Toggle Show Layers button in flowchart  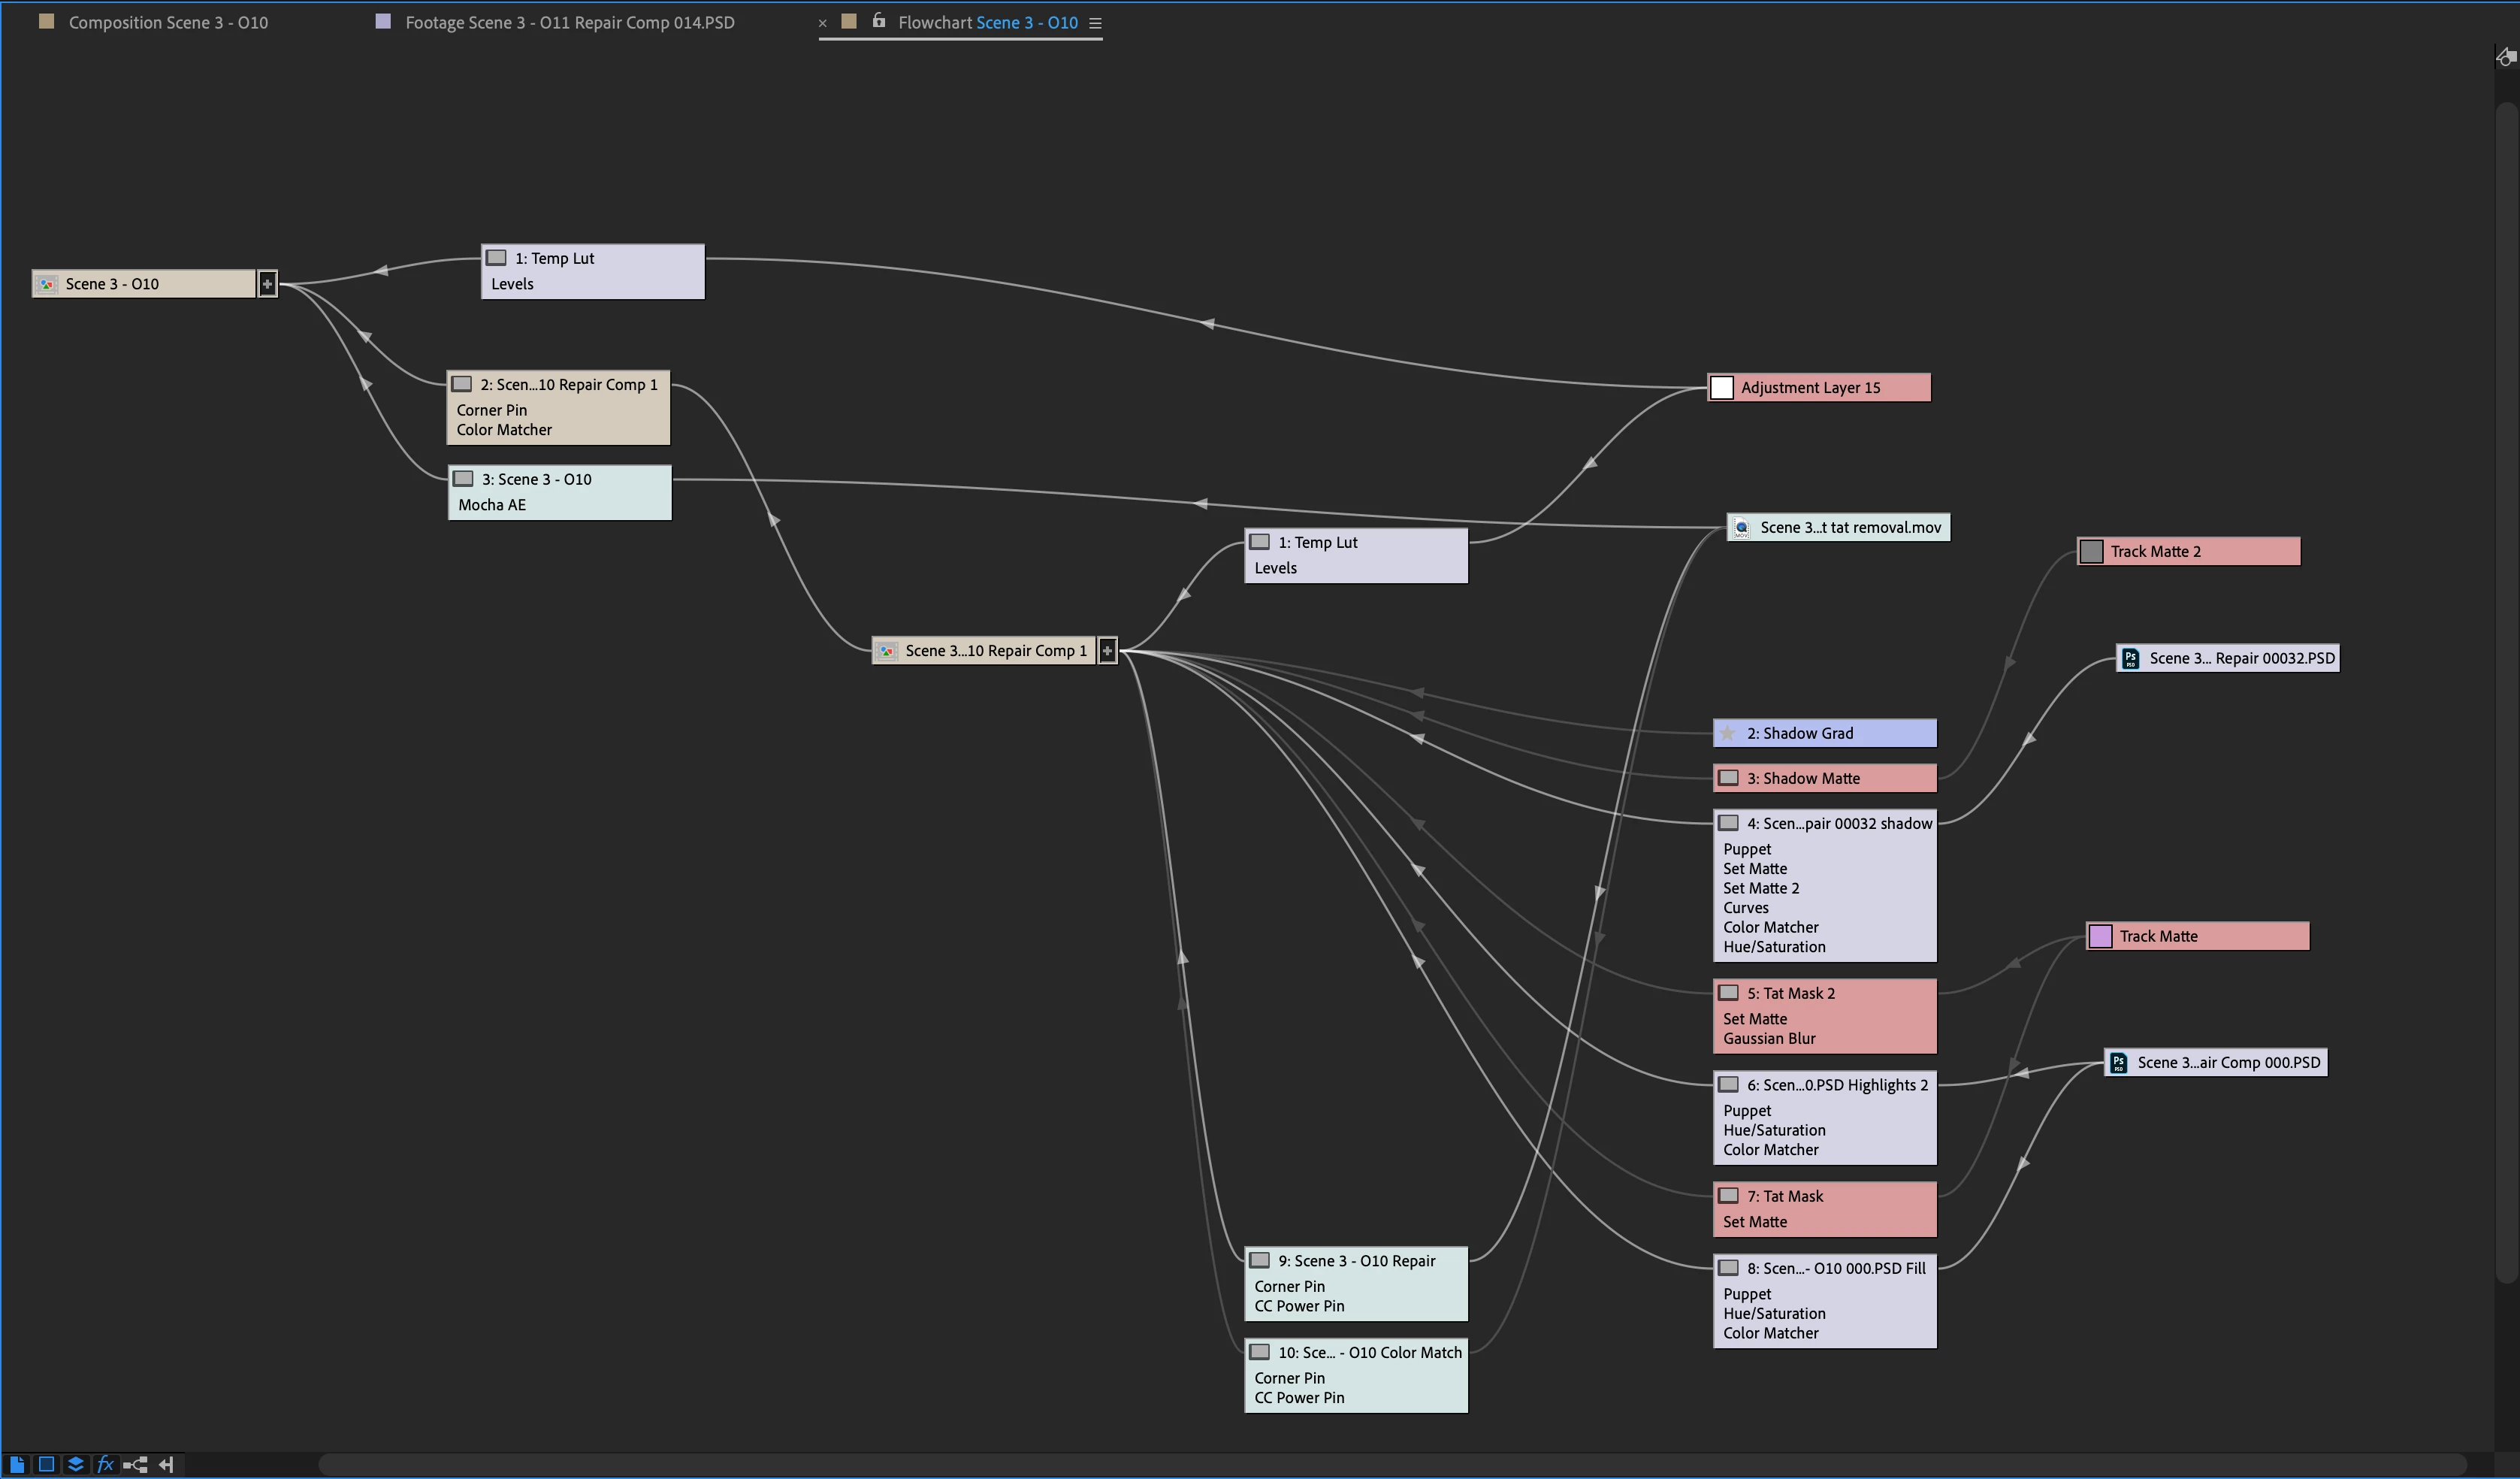(x=75, y=1464)
